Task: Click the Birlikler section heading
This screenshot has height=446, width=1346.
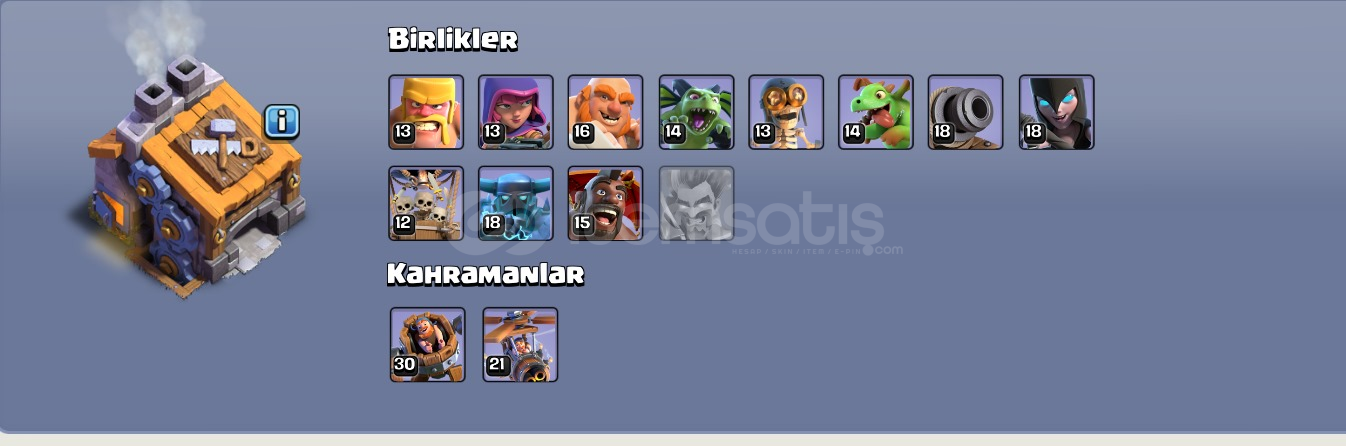Action: click(453, 40)
